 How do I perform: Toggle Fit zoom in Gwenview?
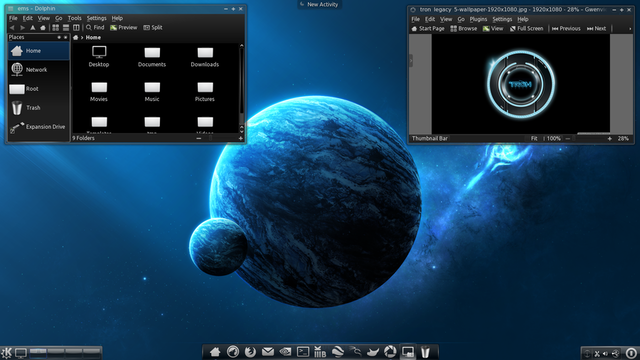pyautogui.click(x=534, y=138)
